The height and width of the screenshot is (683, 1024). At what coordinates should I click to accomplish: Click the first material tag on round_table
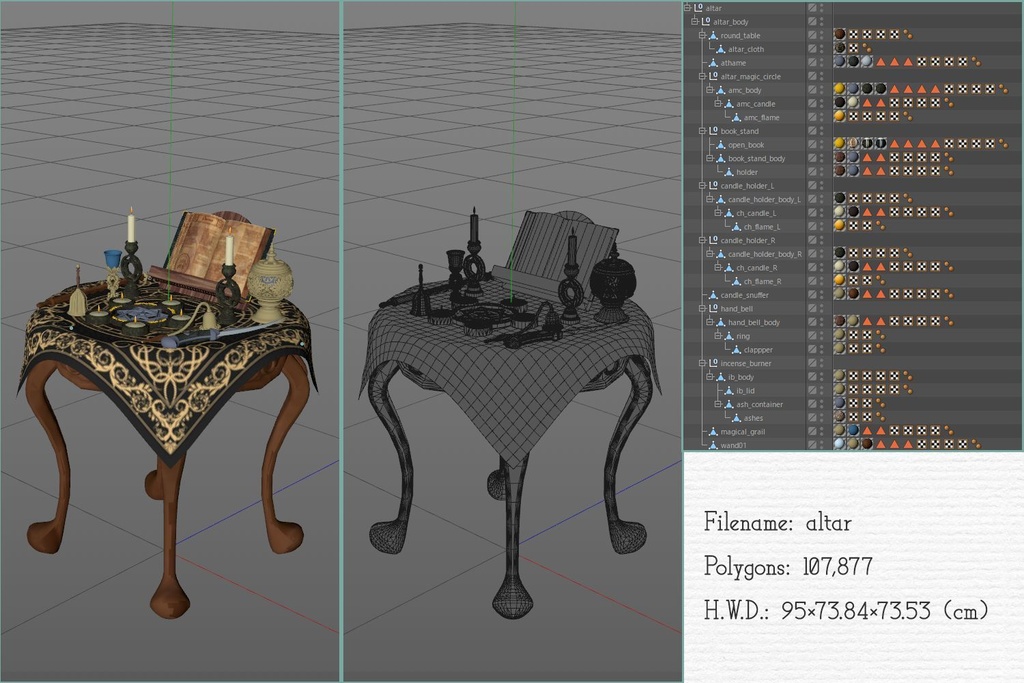(x=840, y=34)
